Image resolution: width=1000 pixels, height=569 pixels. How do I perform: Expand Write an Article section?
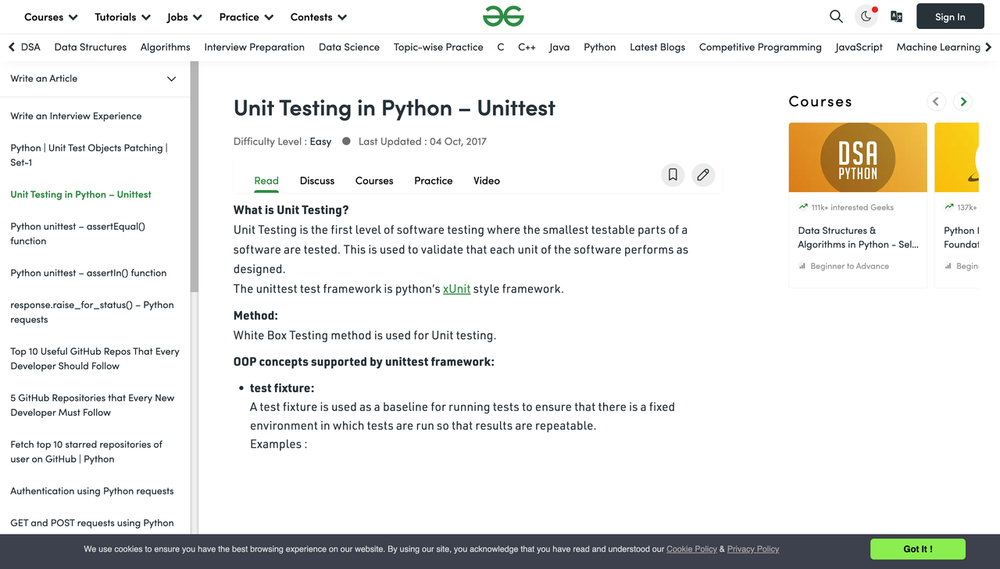tap(171, 79)
